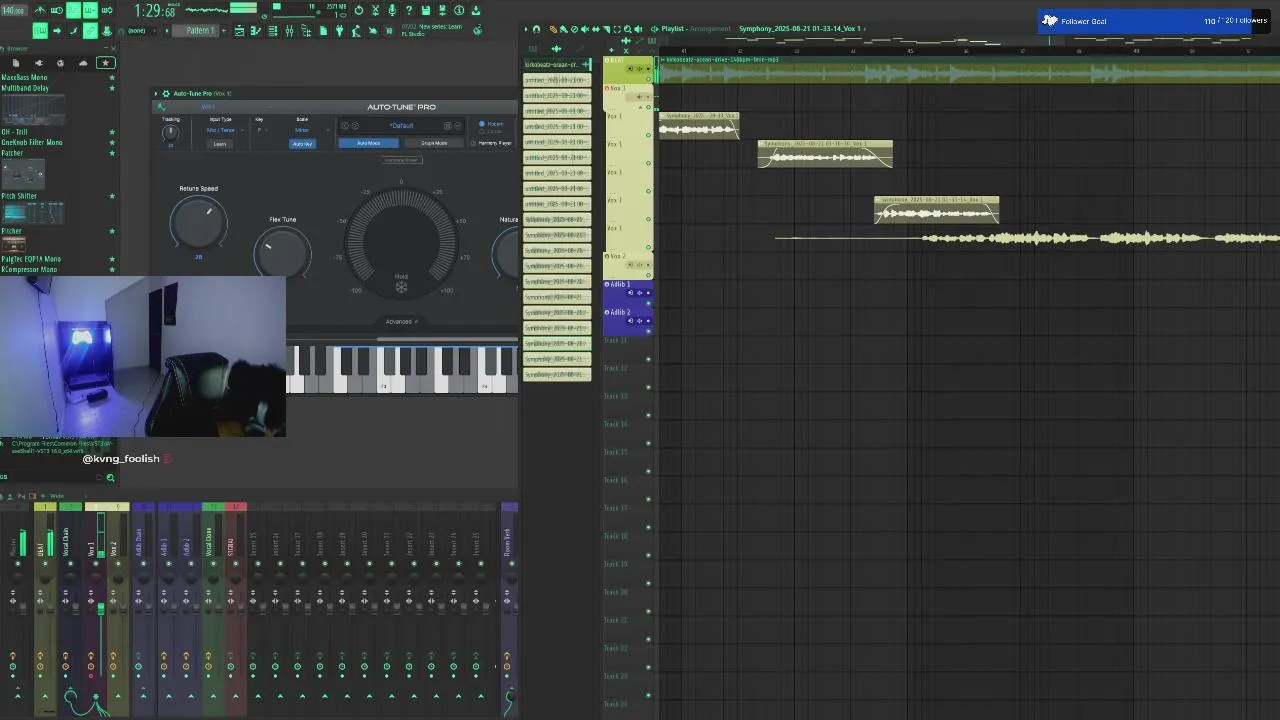This screenshot has height=720, width=1280.
Task: Select the kvkobeatz ocean-drive beat clip
Action: pyautogui.click(x=968, y=70)
